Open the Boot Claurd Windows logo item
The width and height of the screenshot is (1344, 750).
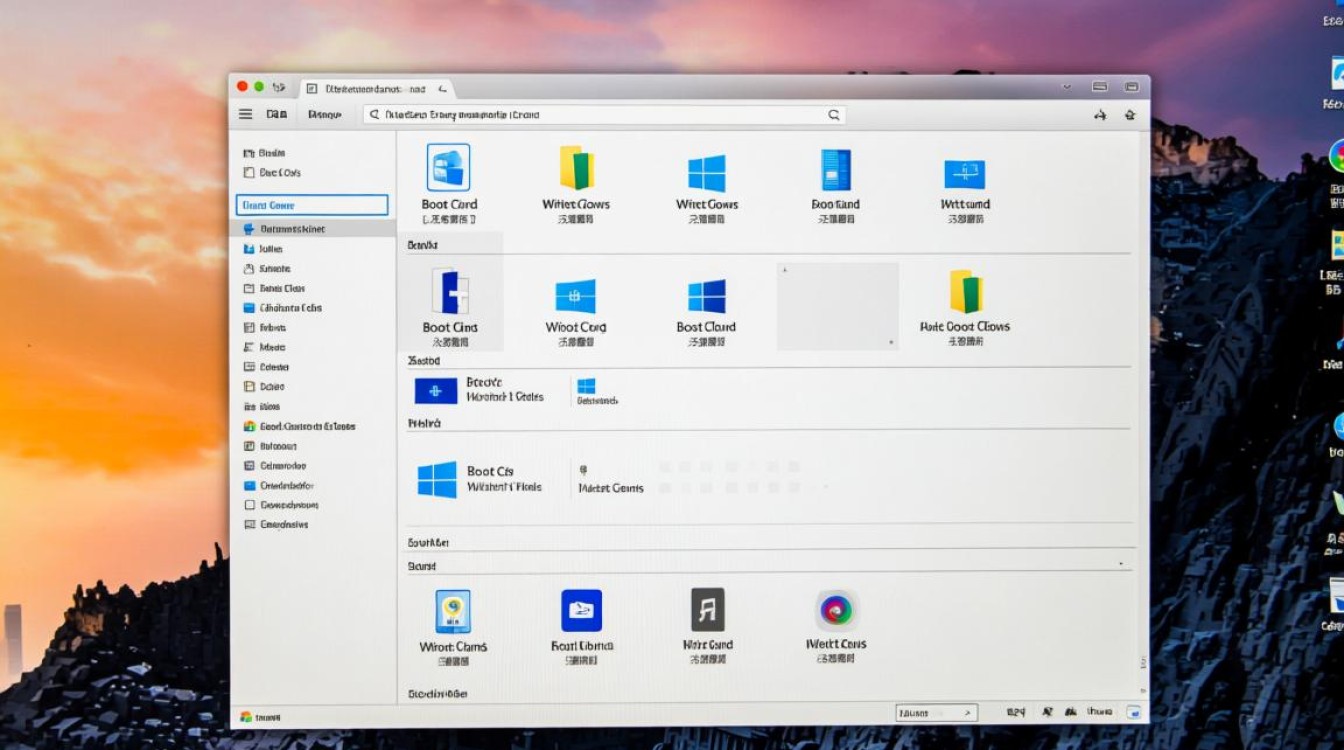coord(706,297)
